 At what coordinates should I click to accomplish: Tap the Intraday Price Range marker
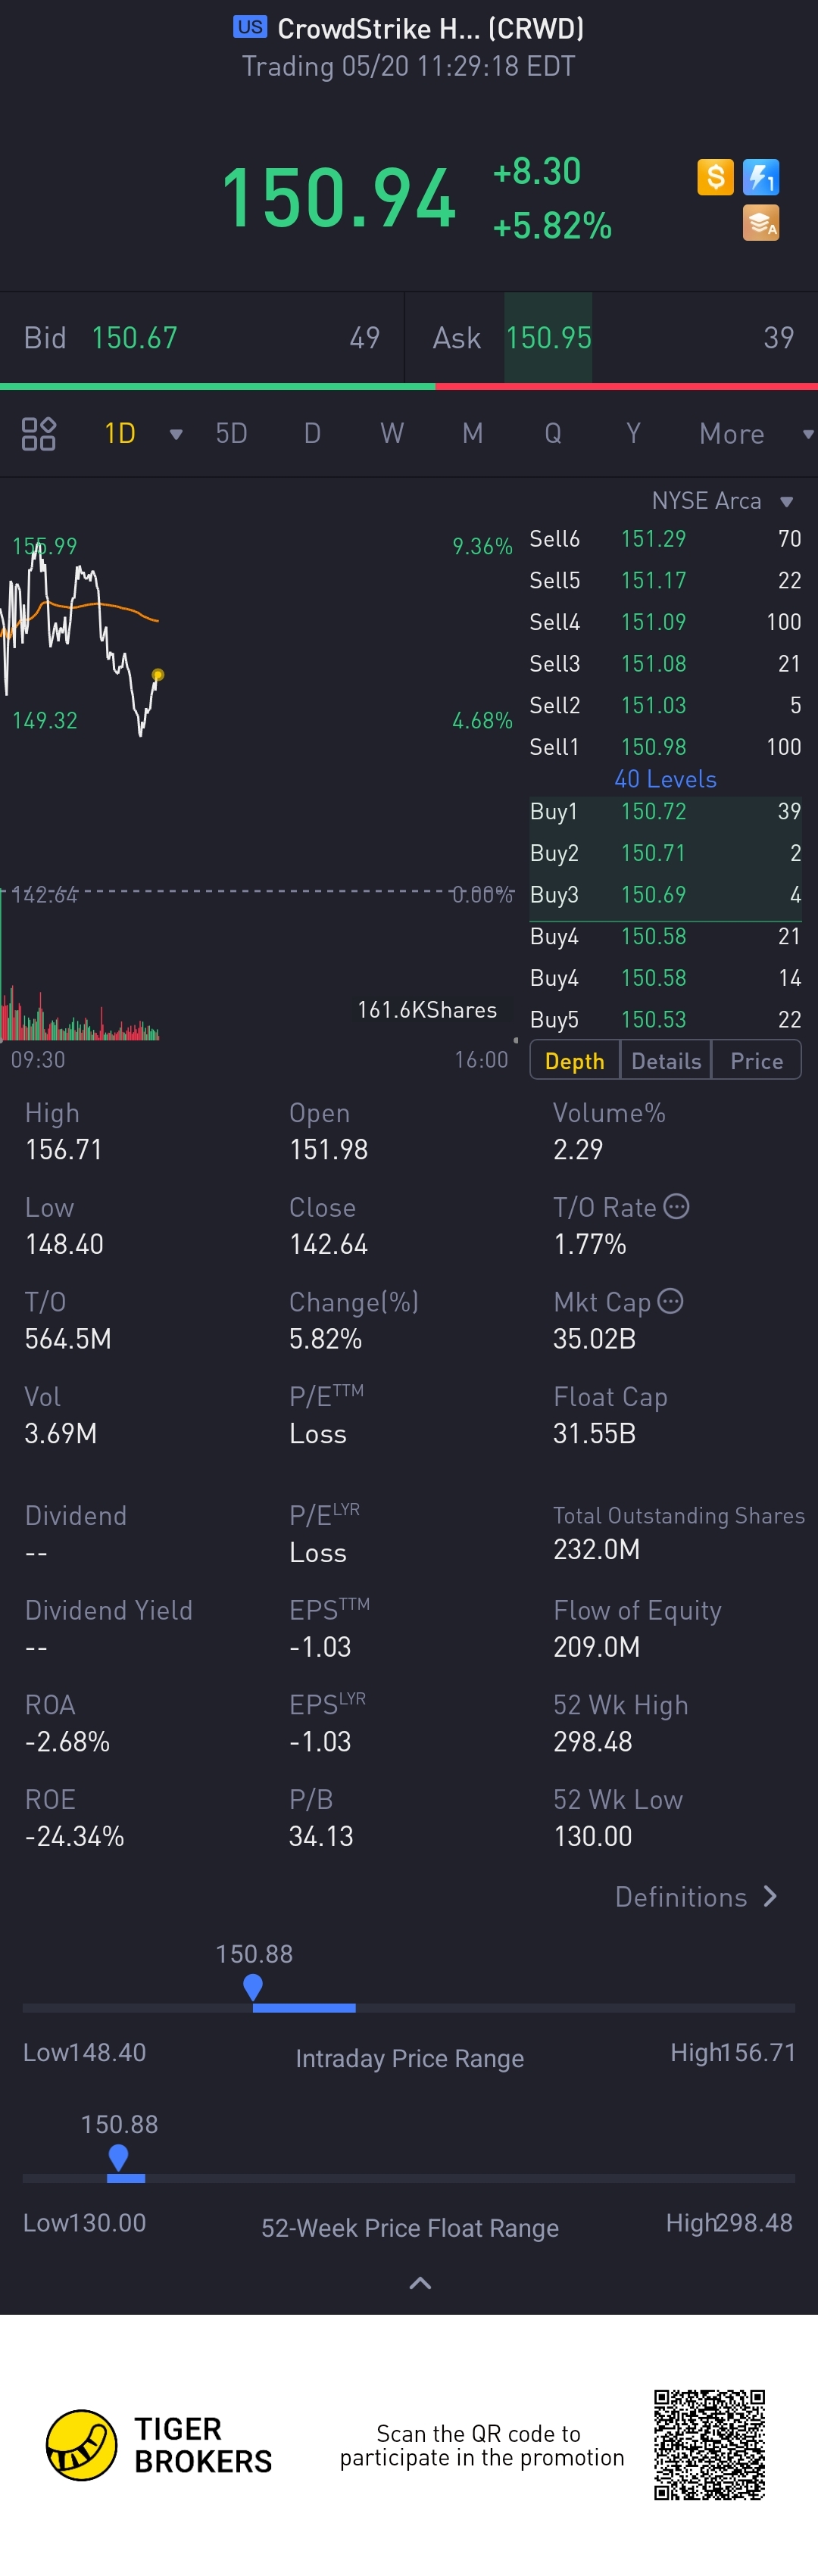(253, 1987)
